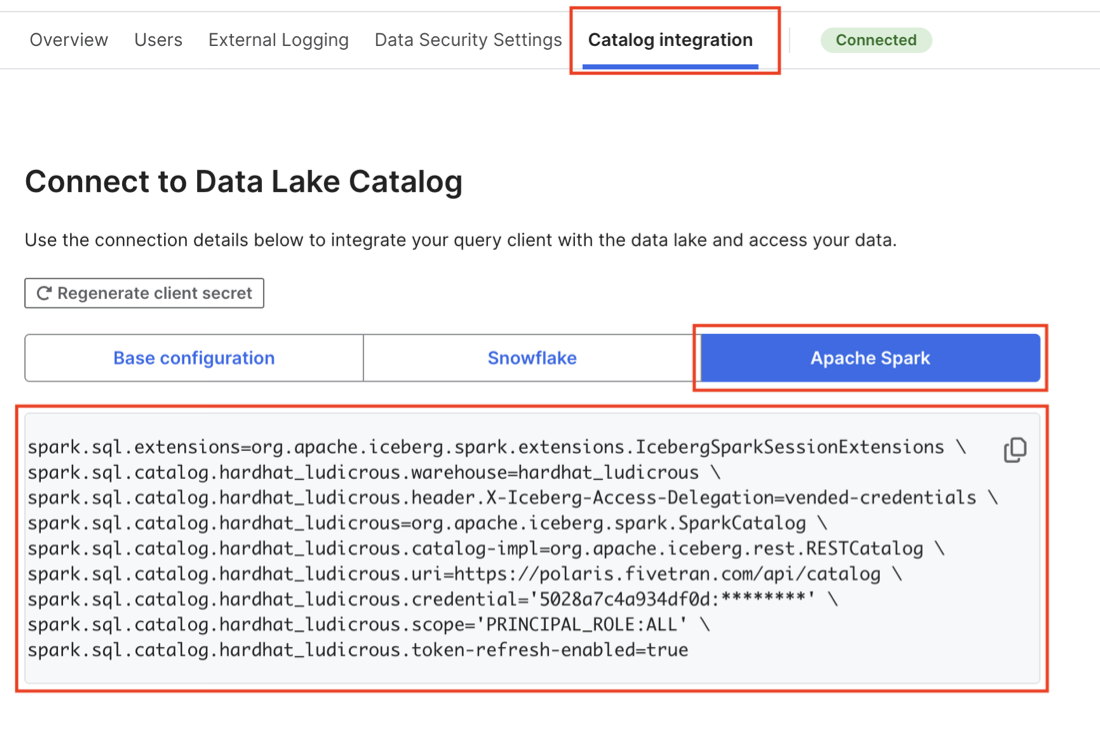Select the Catalog integration tab
Image resolution: width=1100 pixels, height=737 pixels.
click(x=670, y=40)
